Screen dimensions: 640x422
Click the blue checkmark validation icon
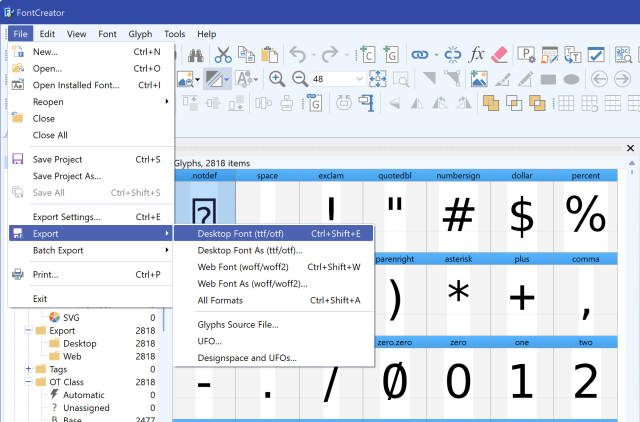596,54
